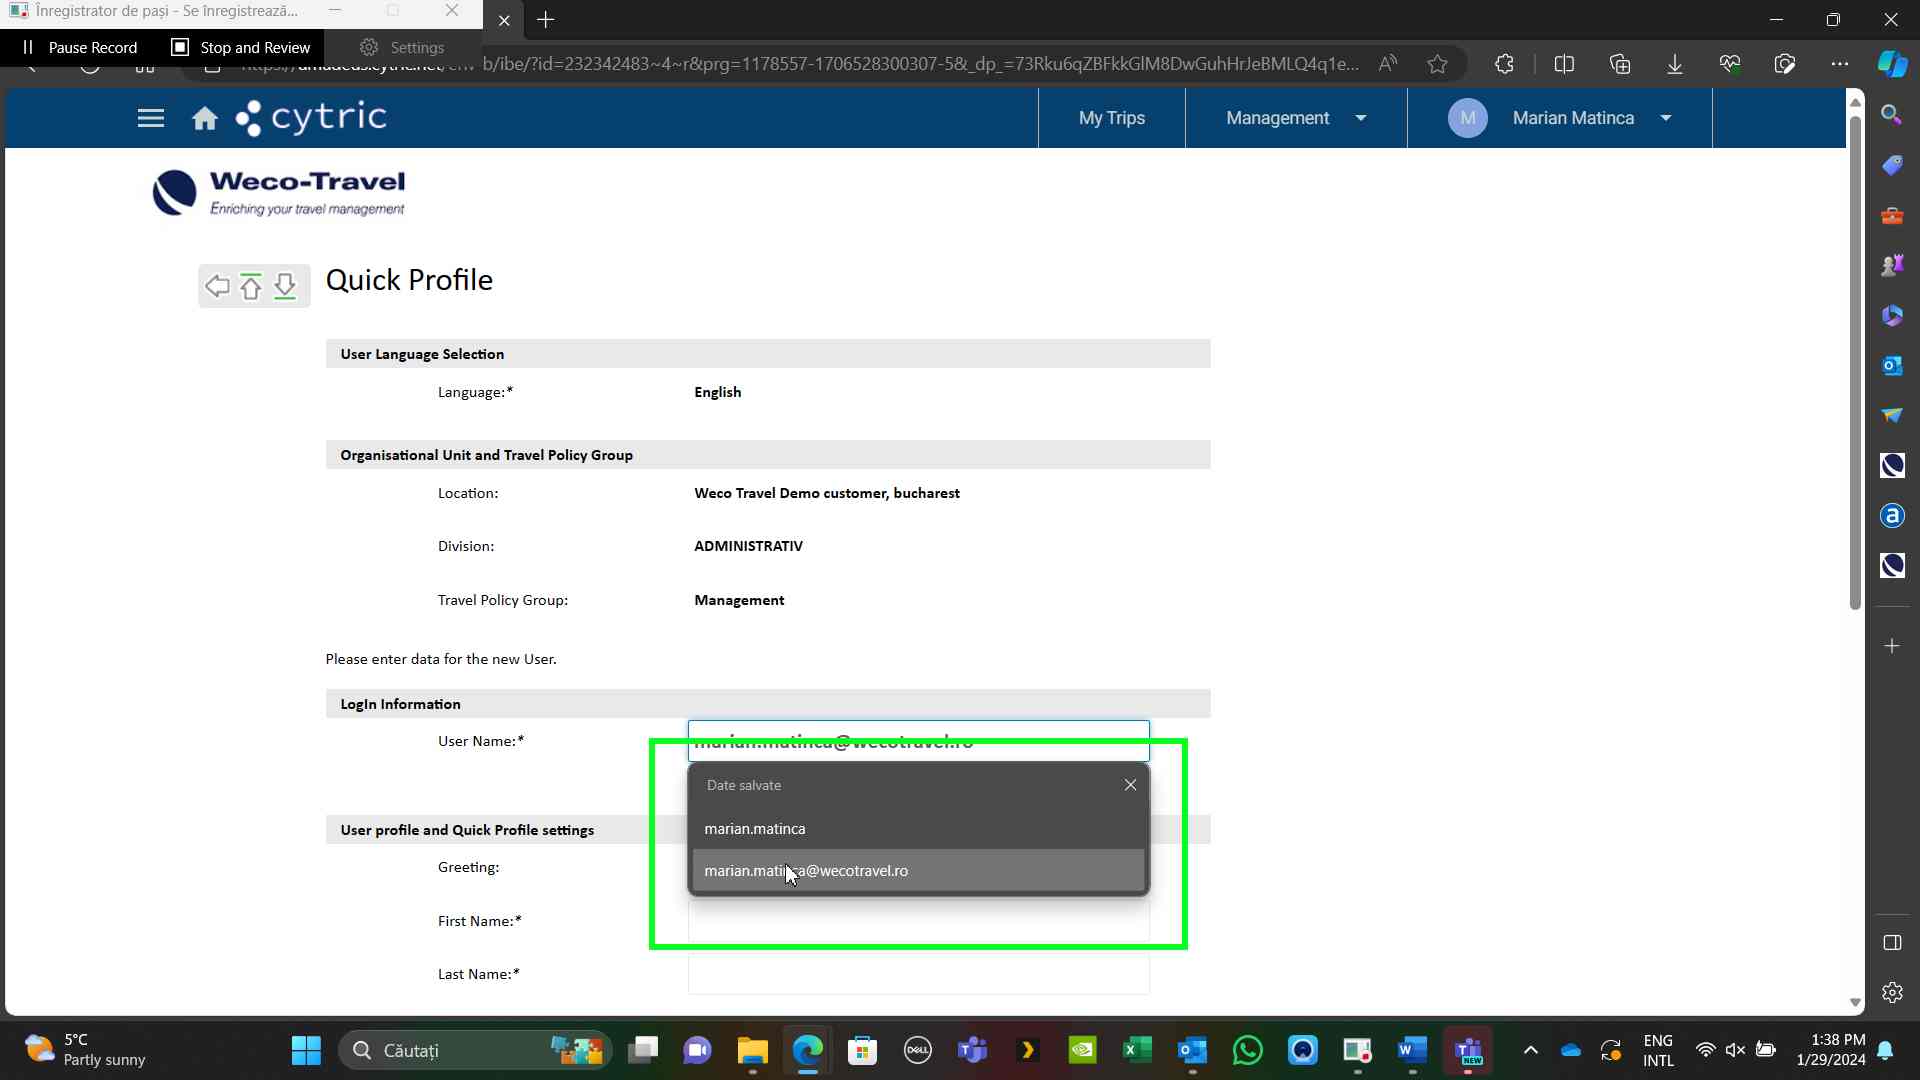This screenshot has width=1920, height=1080.
Task: Open Edge Settings and more menu
Action: tap(1840, 64)
